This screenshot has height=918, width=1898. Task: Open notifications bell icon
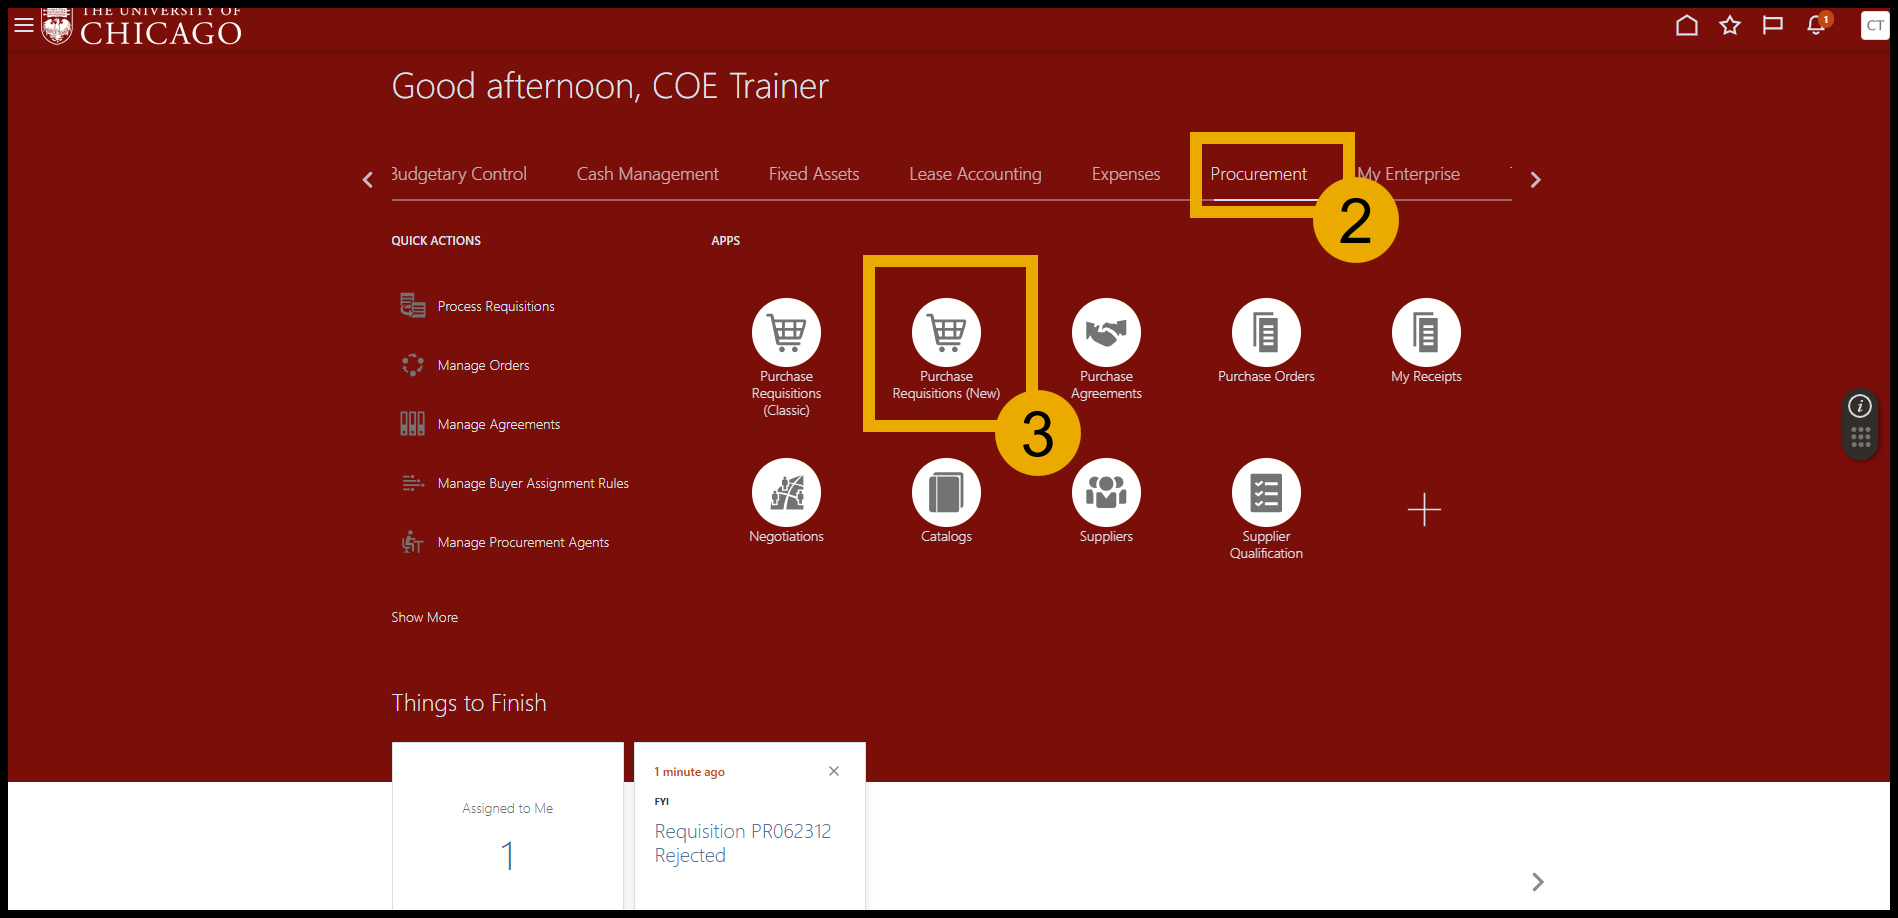pos(1816,26)
